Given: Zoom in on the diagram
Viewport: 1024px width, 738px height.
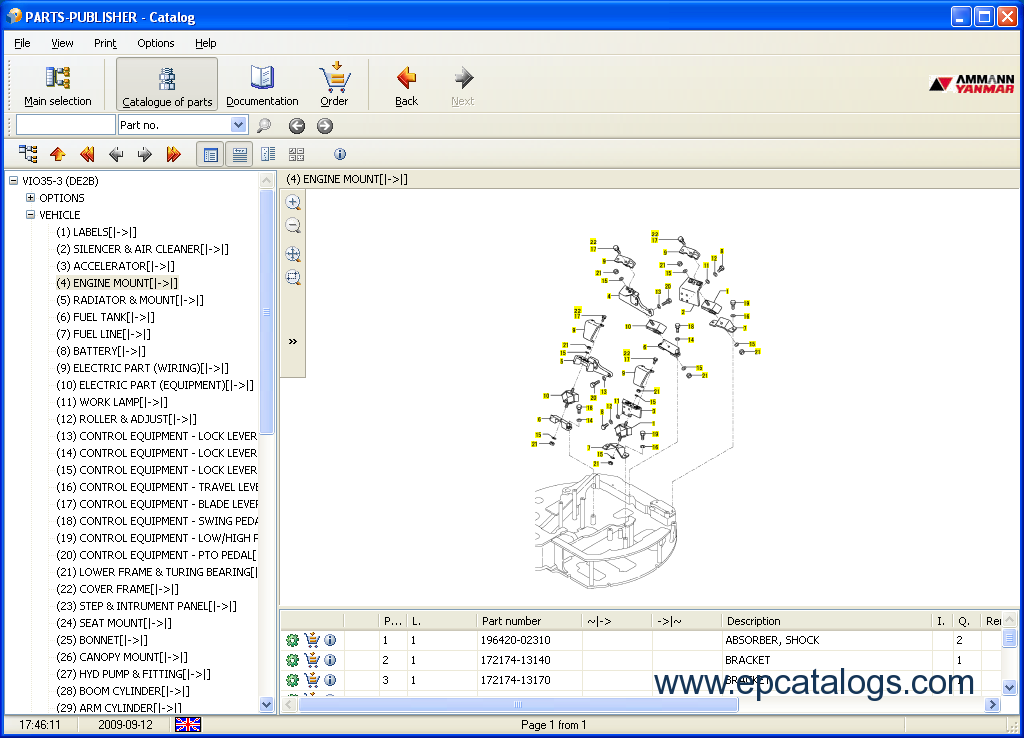Looking at the screenshot, I should tap(293, 202).
